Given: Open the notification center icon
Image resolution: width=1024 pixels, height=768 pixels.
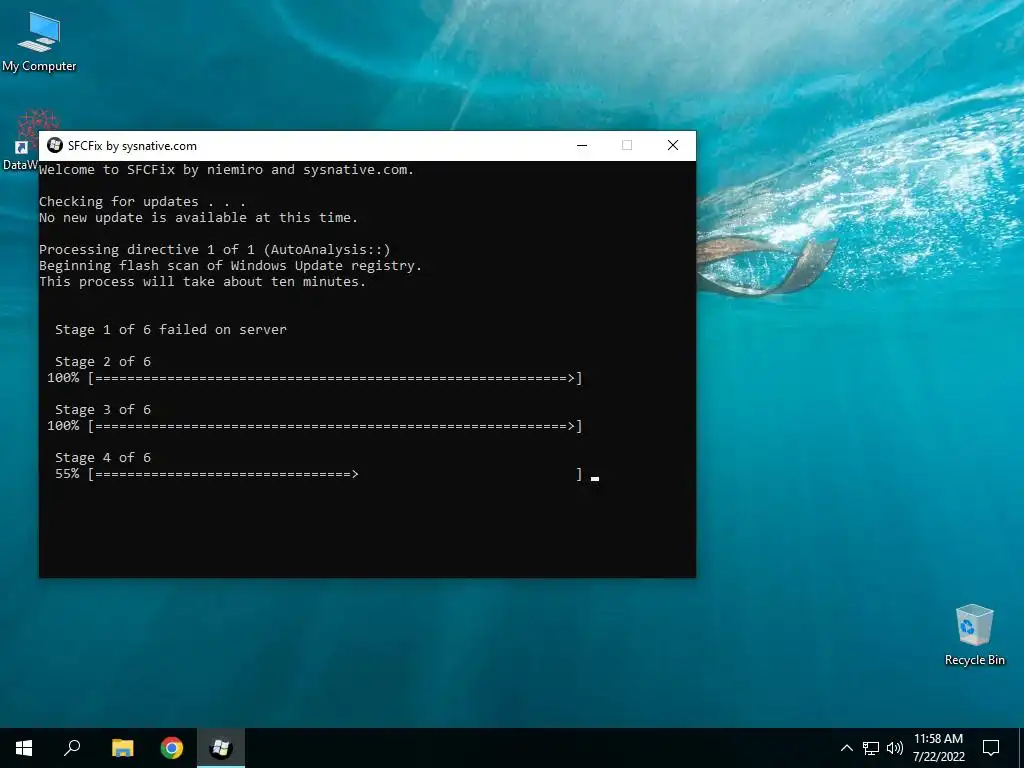Looking at the screenshot, I should pyautogui.click(x=991, y=748).
